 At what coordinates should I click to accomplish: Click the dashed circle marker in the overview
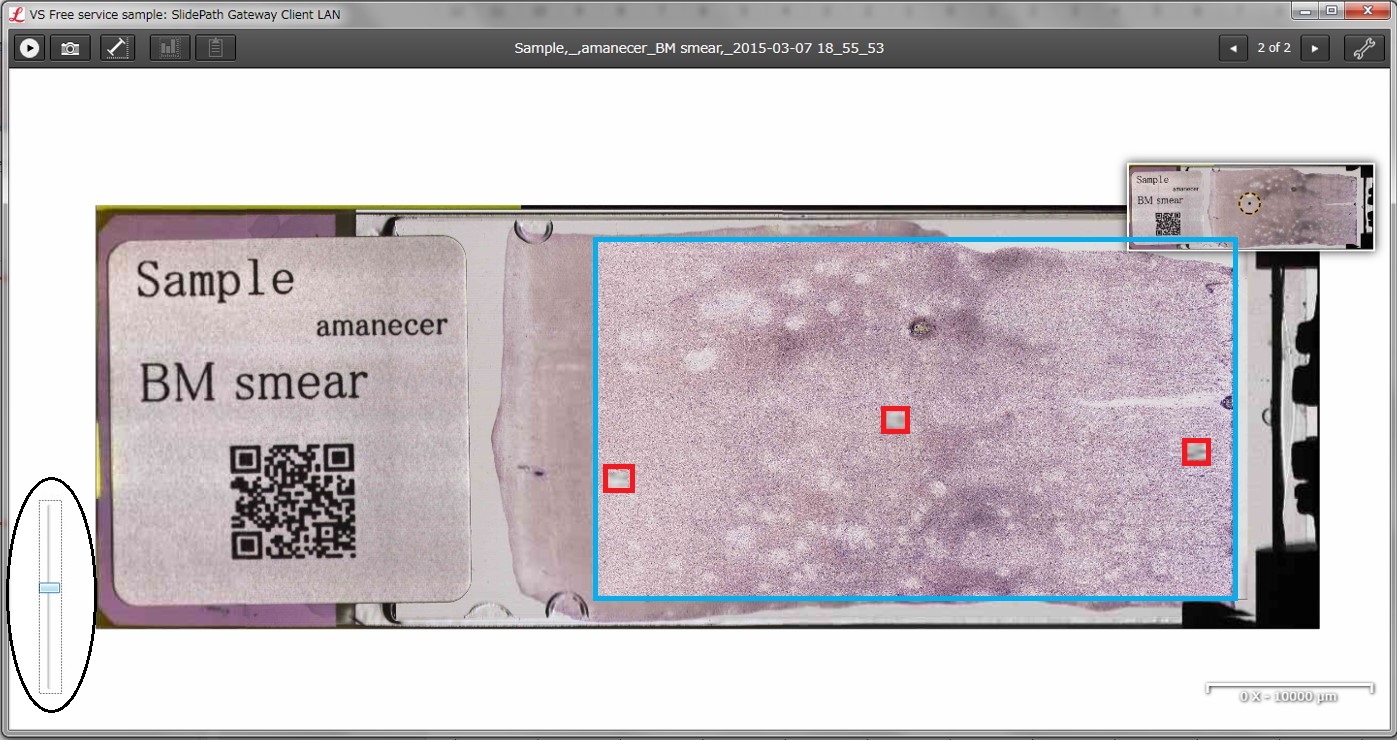(x=1249, y=204)
